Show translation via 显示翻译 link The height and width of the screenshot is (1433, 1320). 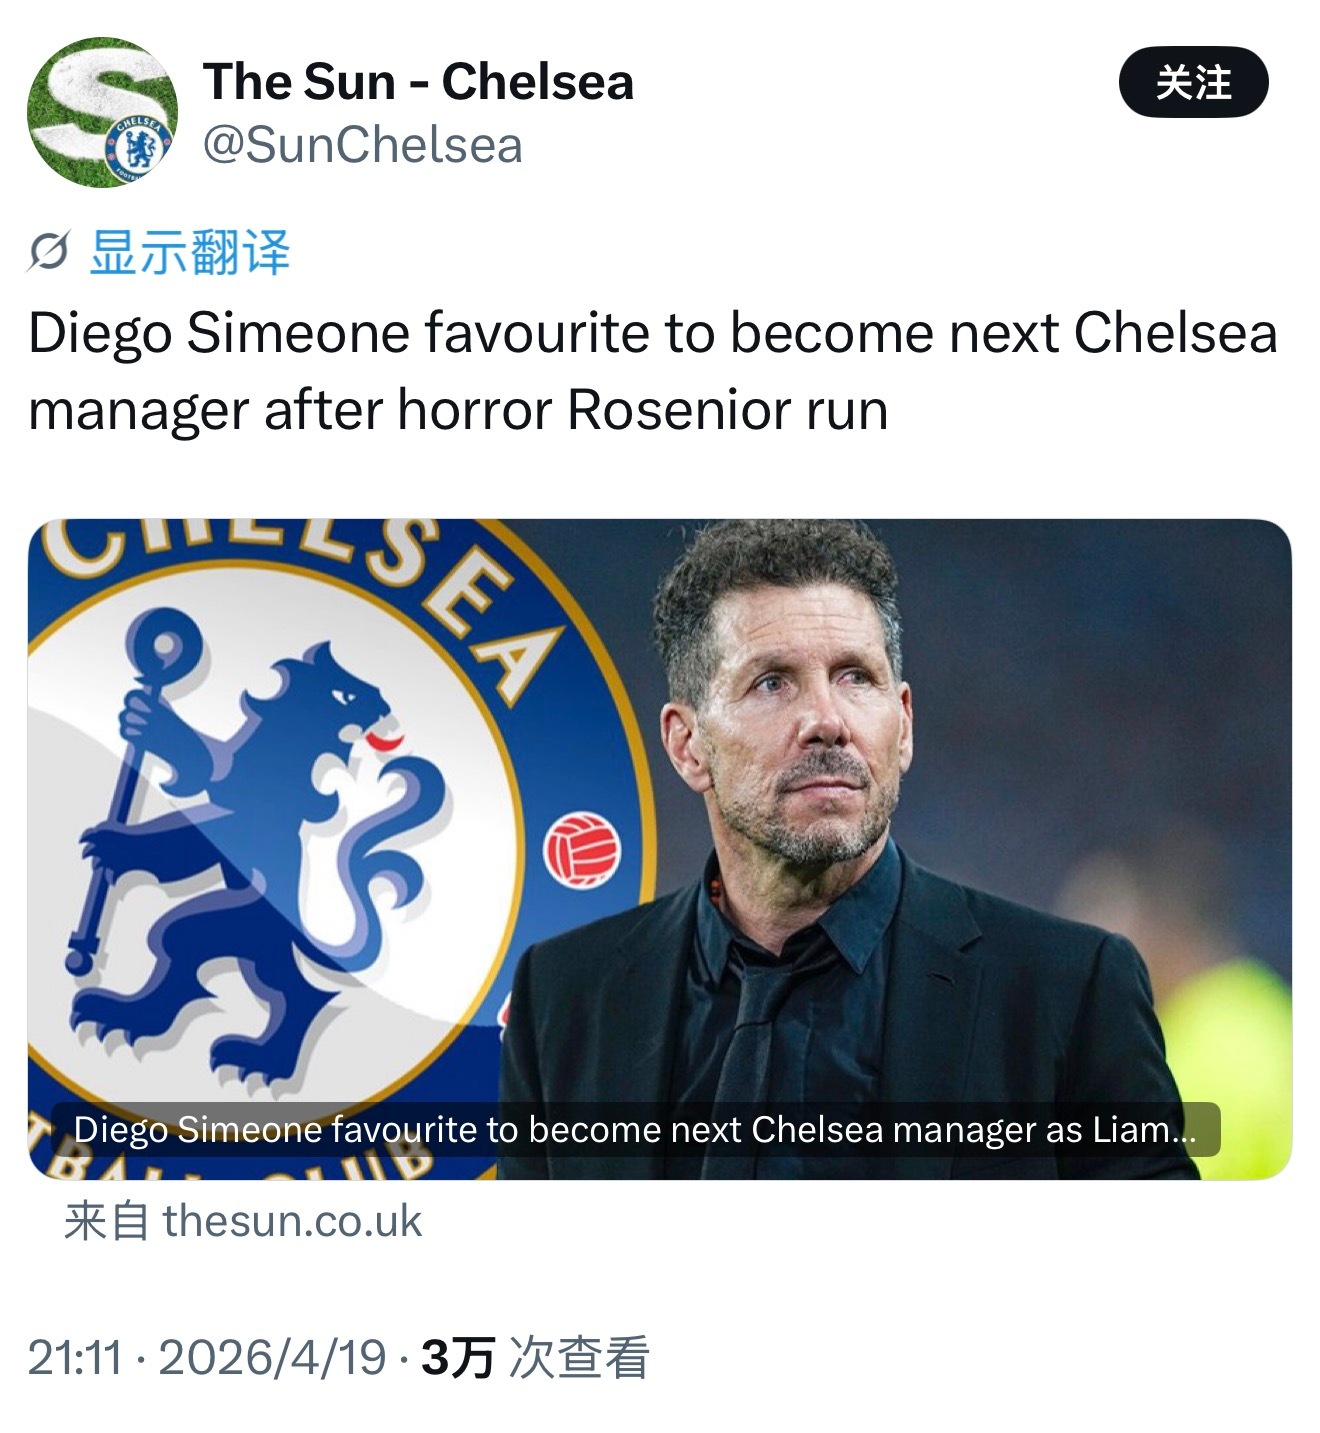point(190,252)
